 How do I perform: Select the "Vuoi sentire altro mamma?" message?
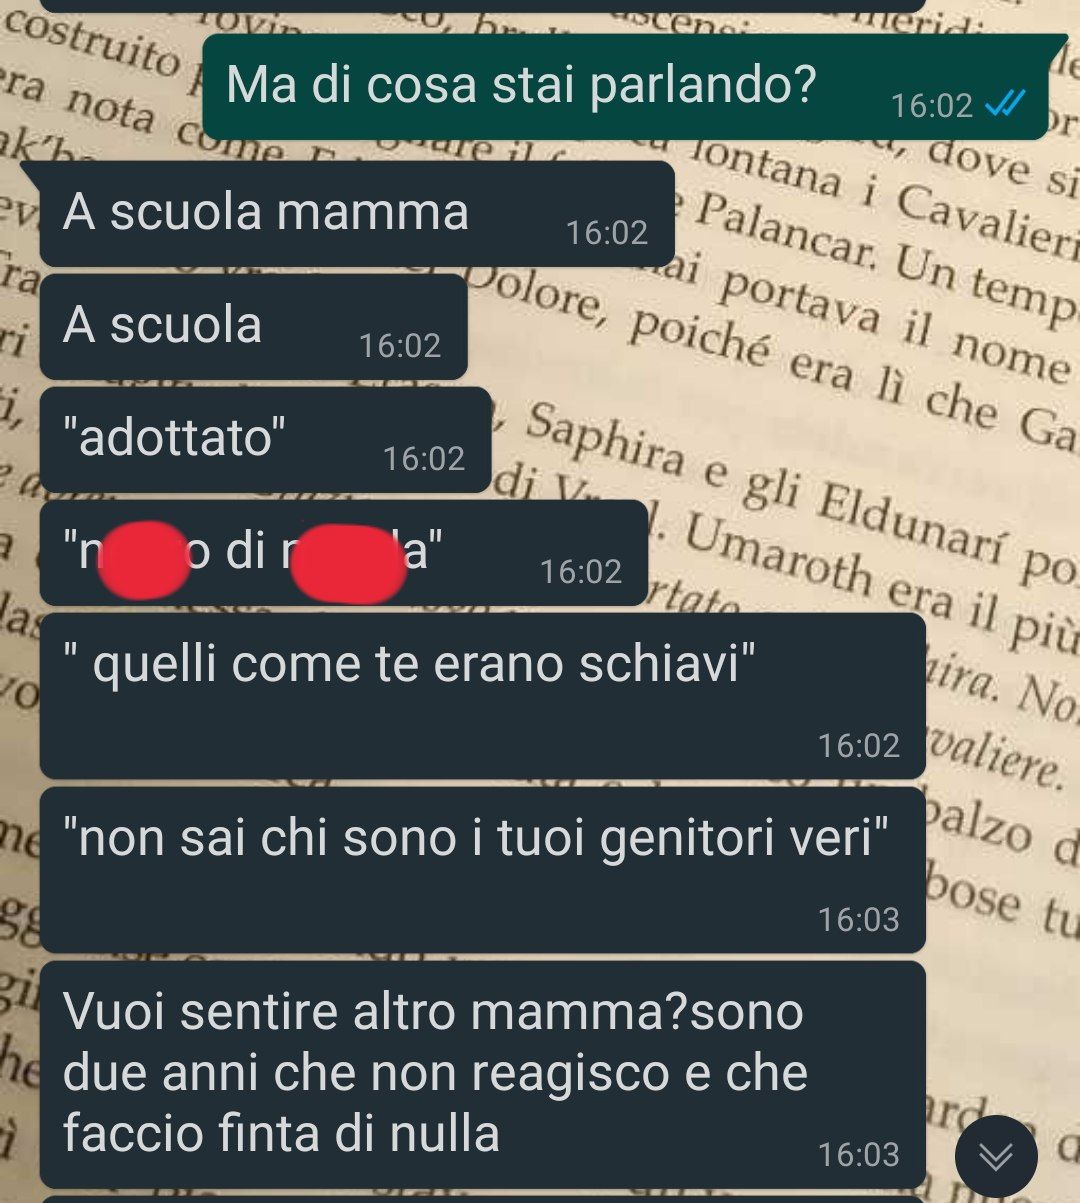[x=482, y=1074]
